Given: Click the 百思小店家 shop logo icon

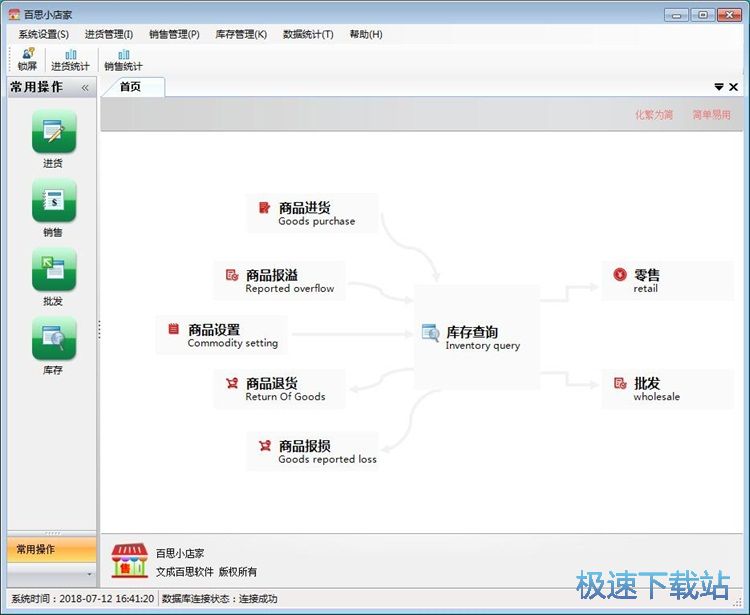Looking at the screenshot, I should pyautogui.click(x=129, y=560).
